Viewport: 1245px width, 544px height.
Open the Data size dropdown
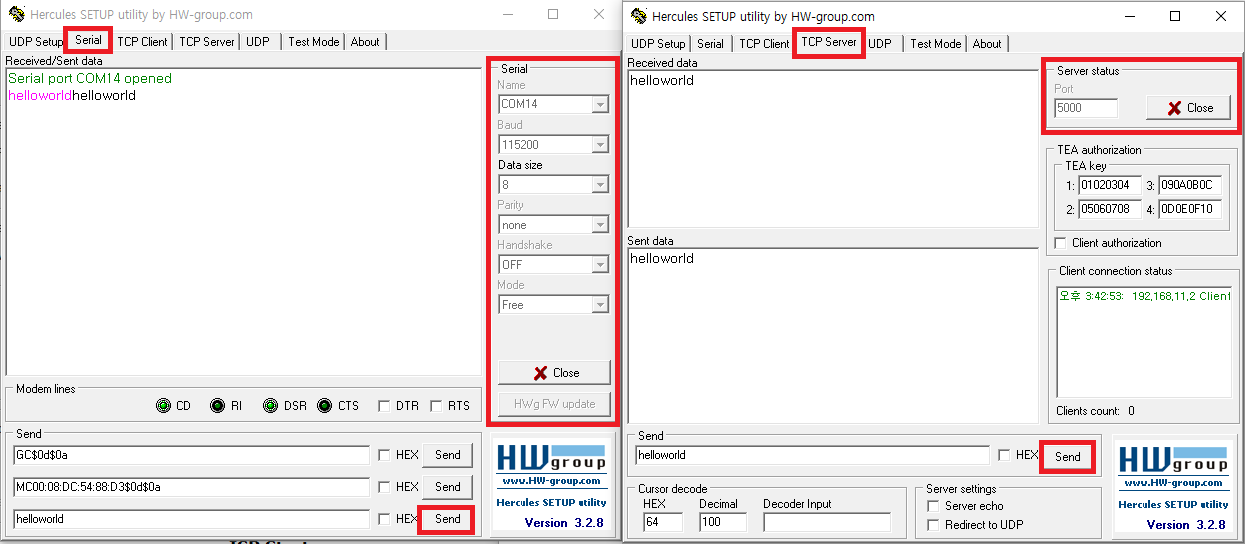(600, 184)
